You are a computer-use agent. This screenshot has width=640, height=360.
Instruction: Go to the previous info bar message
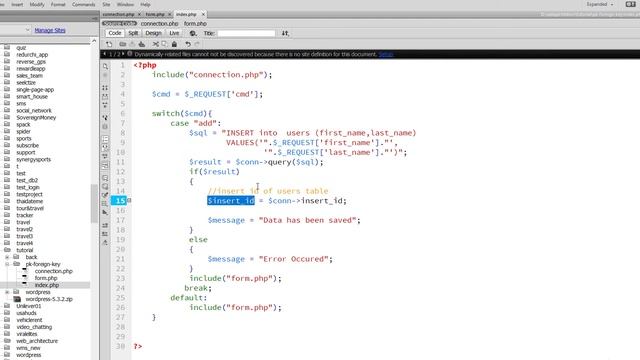click(104, 54)
